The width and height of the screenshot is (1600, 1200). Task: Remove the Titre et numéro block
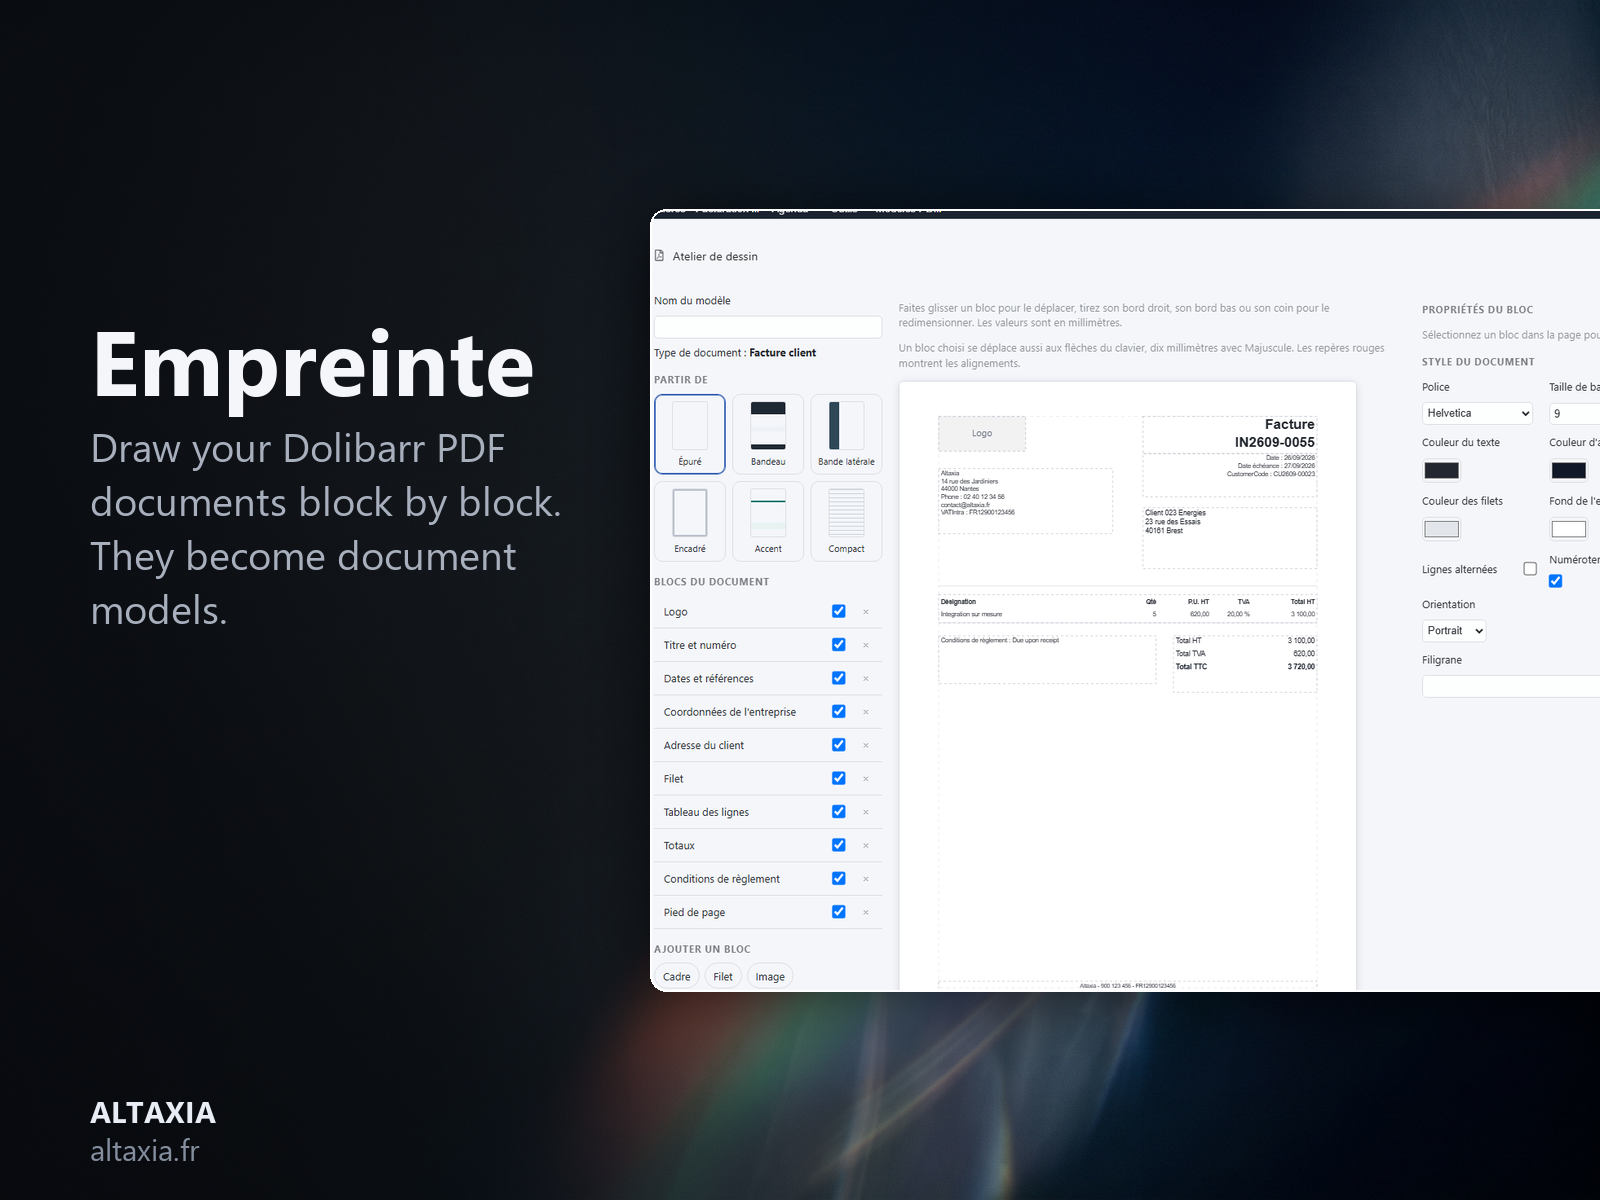point(866,645)
